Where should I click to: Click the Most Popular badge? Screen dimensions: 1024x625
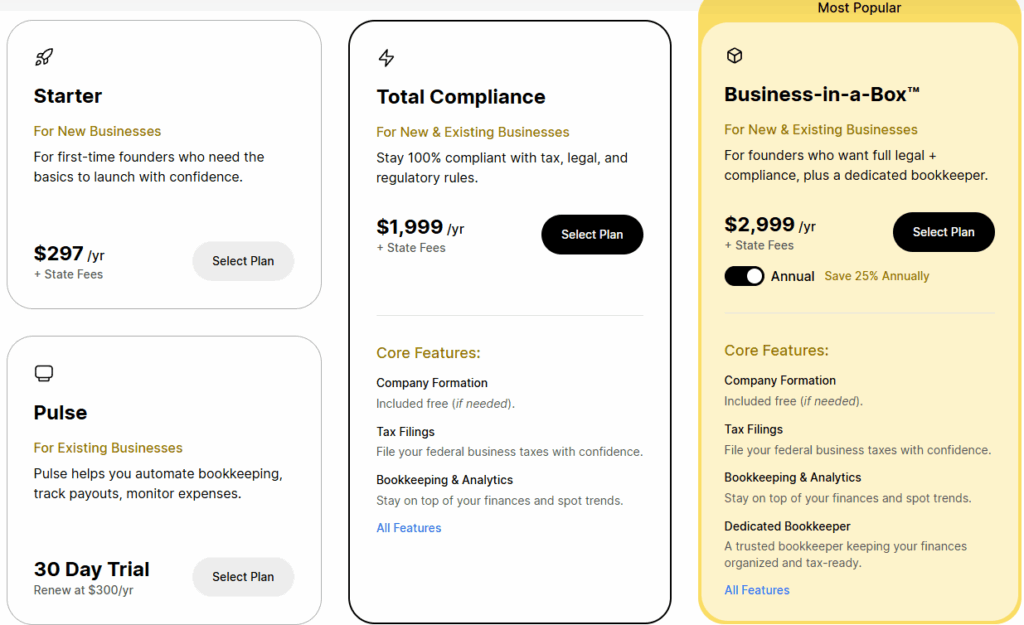859,8
